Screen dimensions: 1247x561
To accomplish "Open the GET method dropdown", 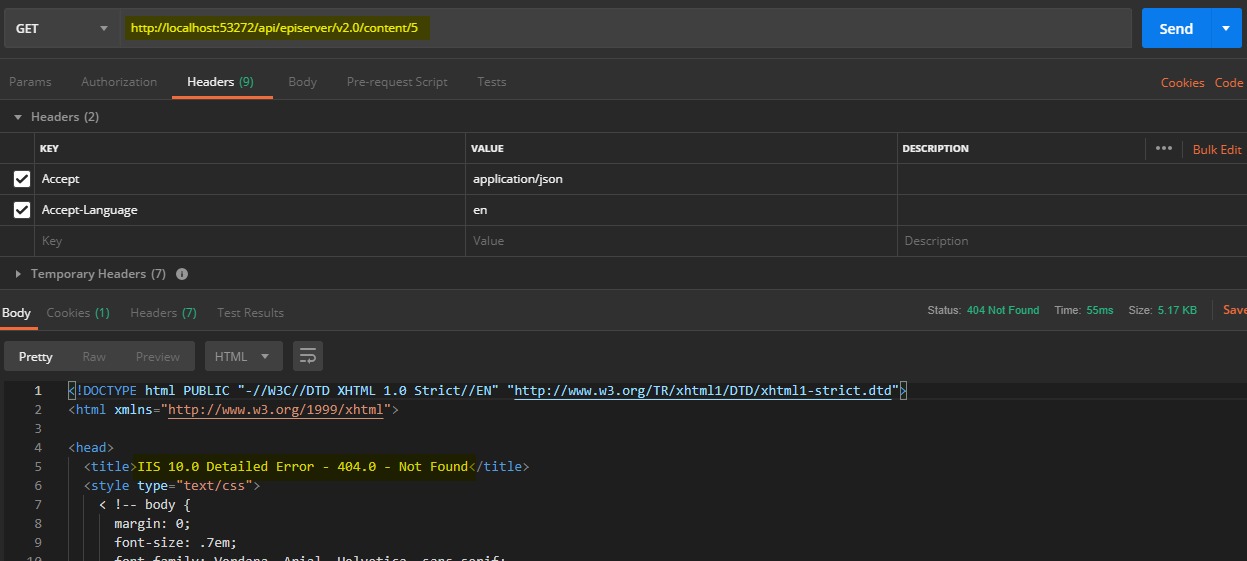I will (61, 29).
